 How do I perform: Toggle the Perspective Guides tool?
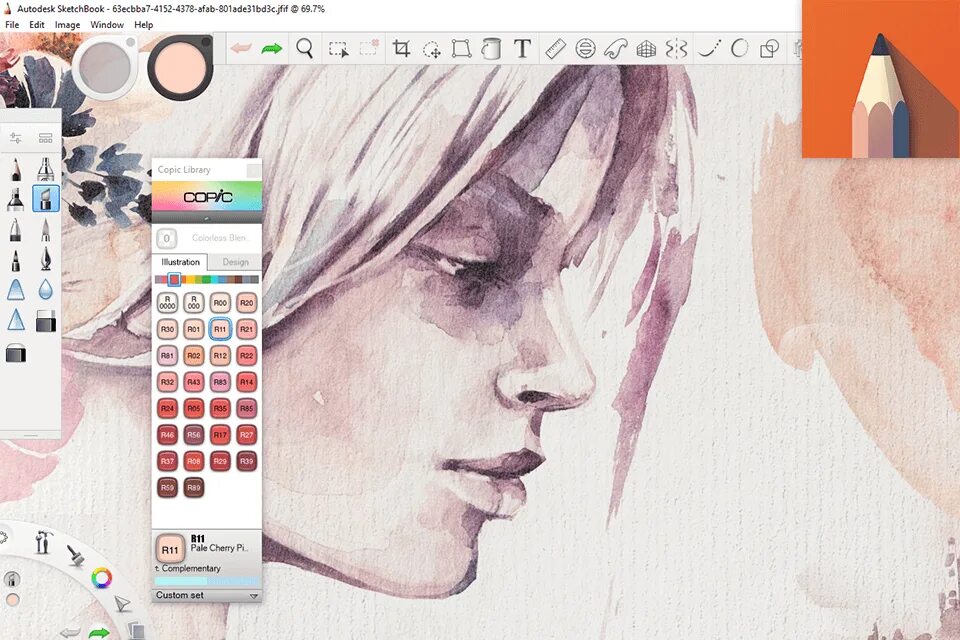tap(647, 48)
